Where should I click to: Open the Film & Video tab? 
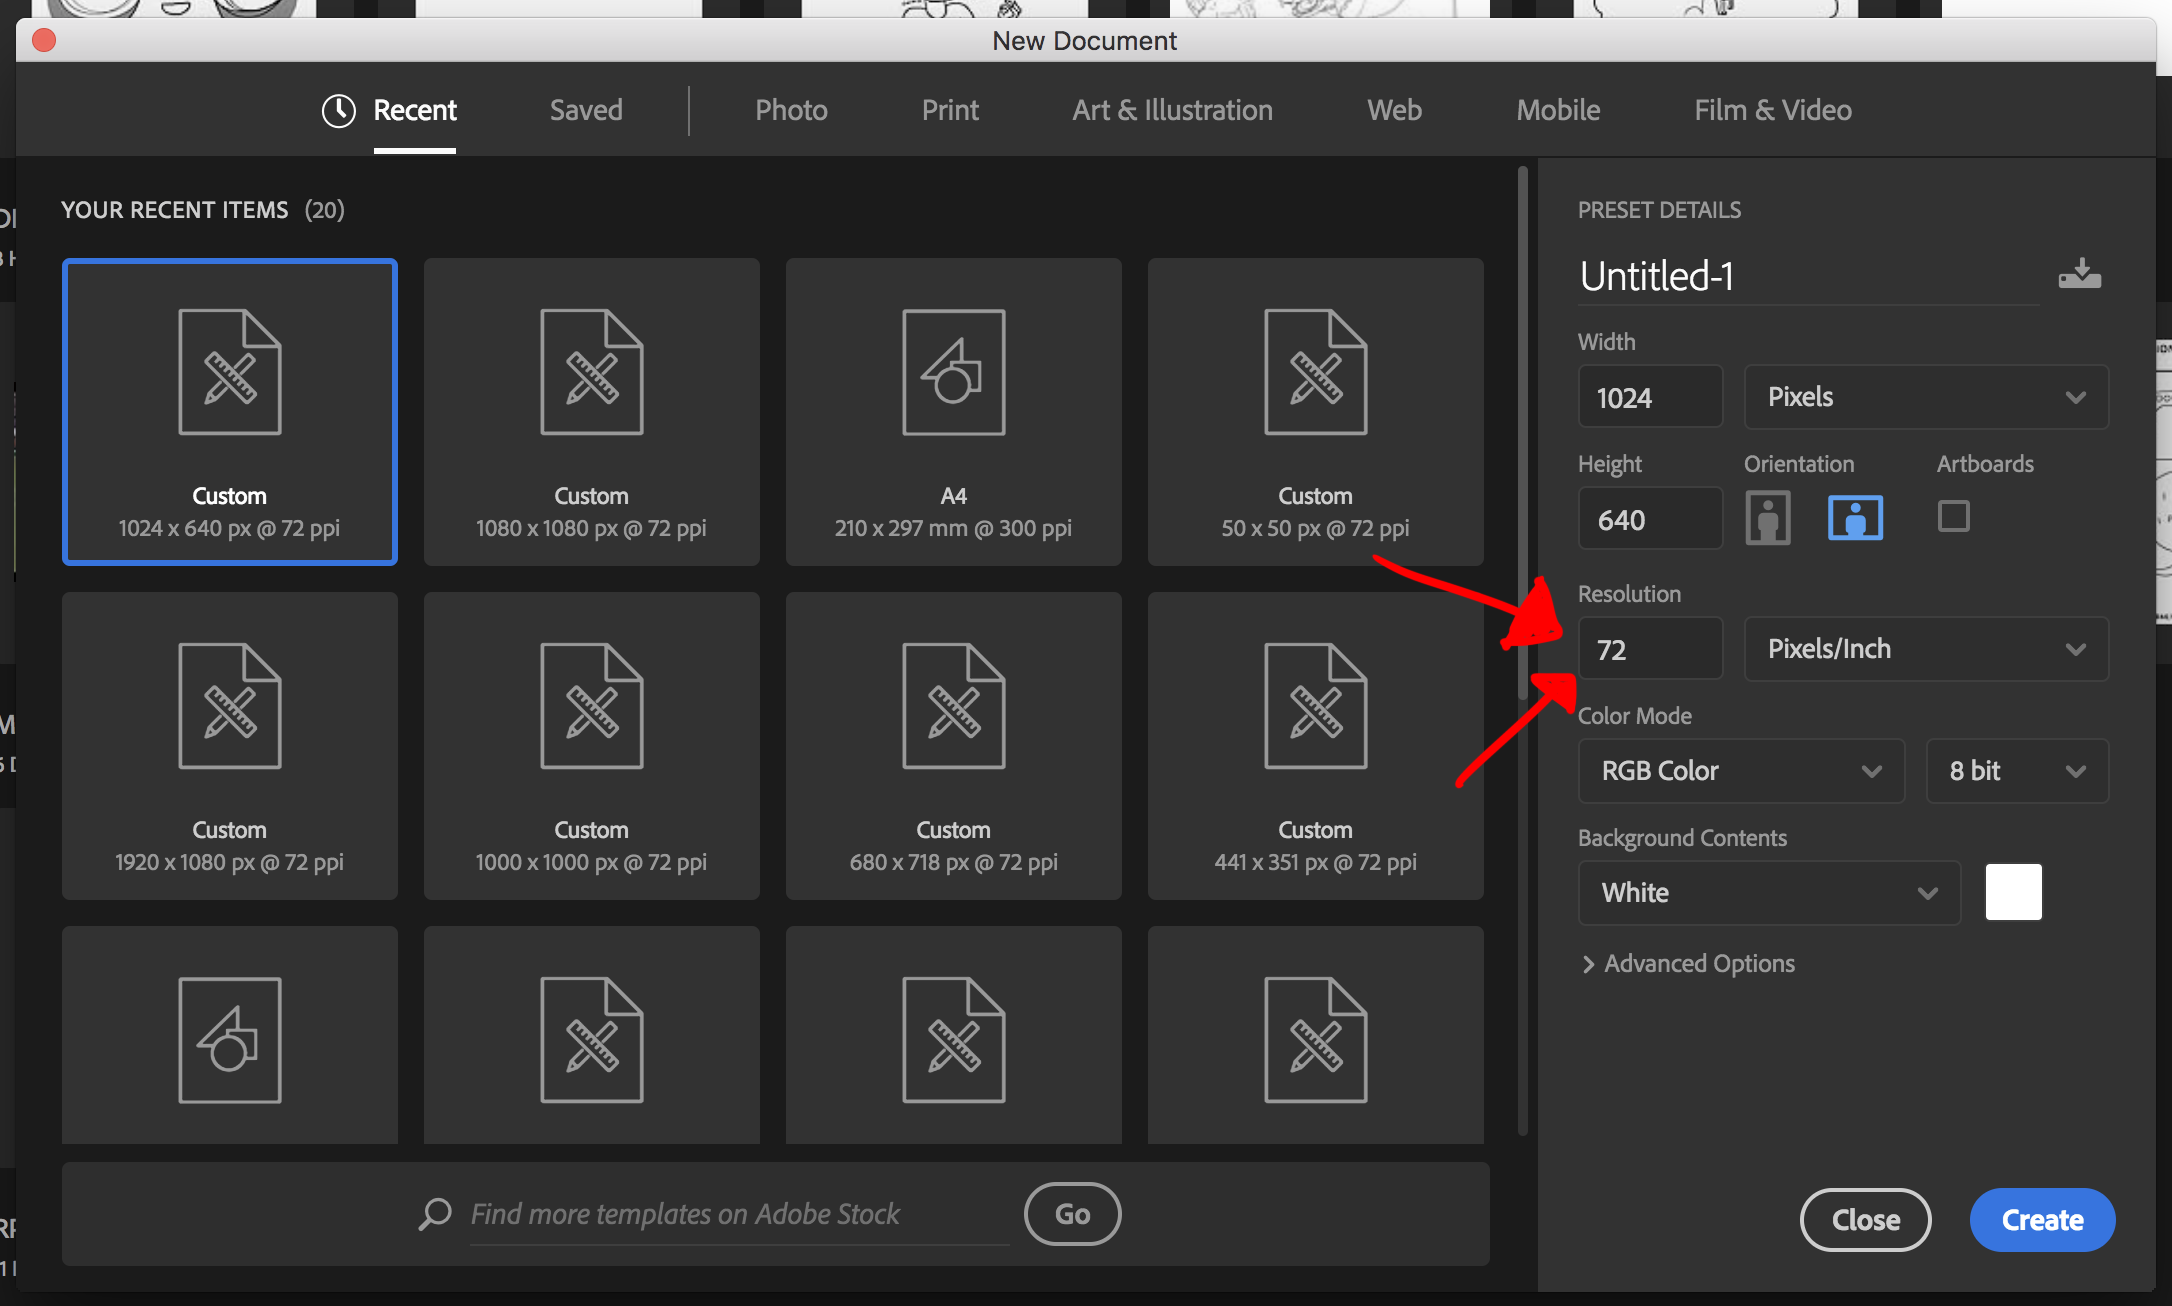pyautogui.click(x=1772, y=110)
